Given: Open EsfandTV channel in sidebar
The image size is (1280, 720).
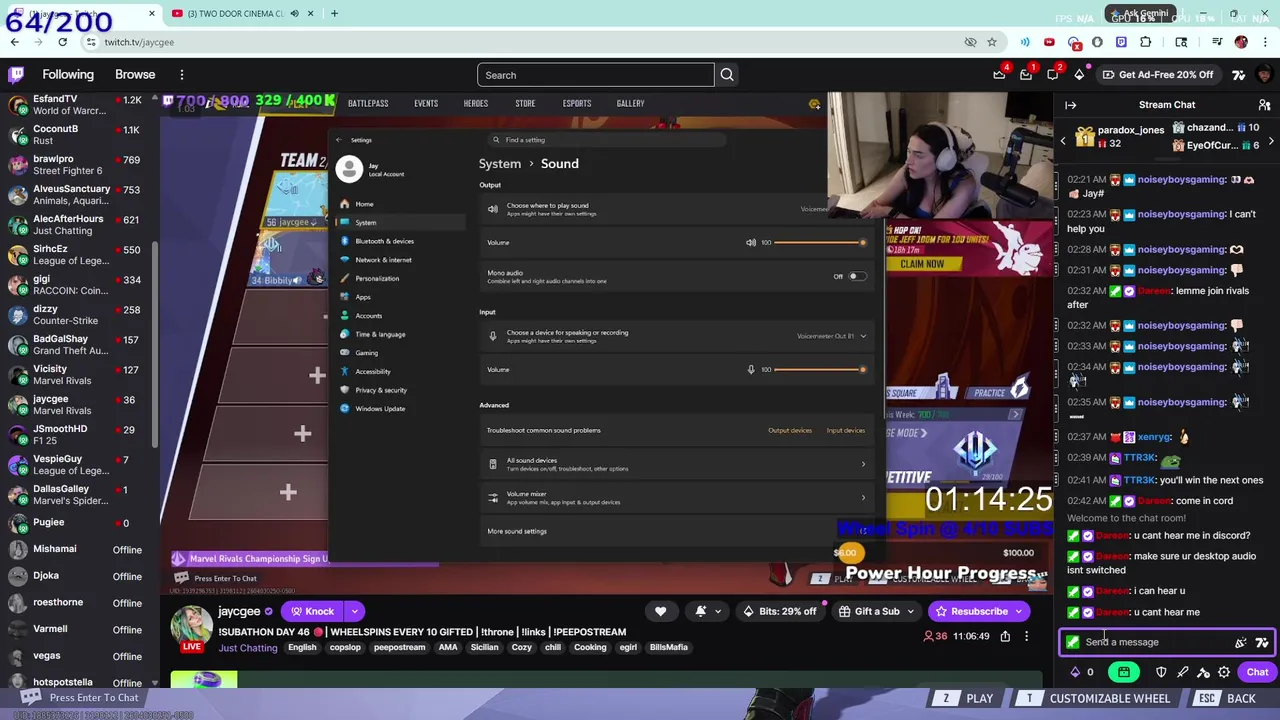Looking at the screenshot, I should pos(78,104).
